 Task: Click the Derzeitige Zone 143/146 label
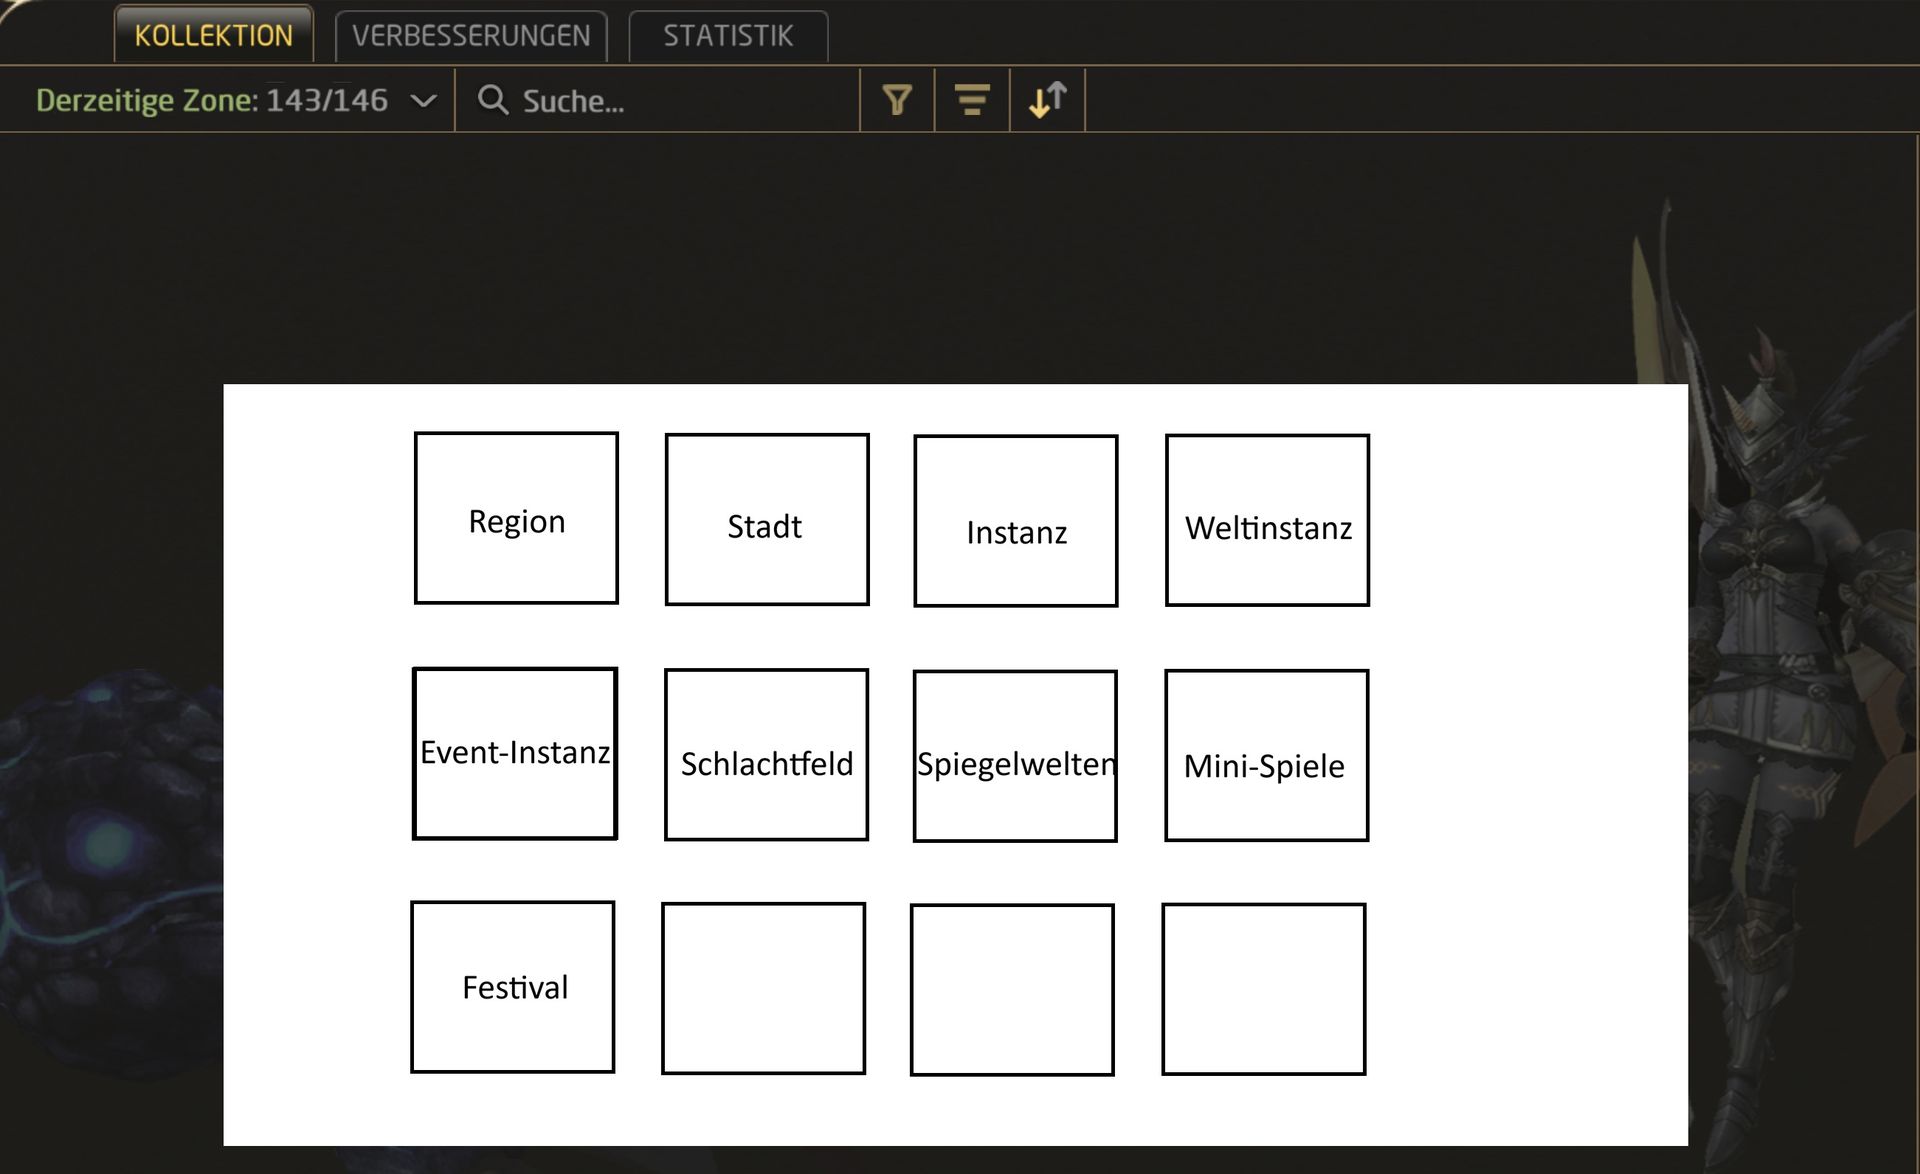[211, 100]
